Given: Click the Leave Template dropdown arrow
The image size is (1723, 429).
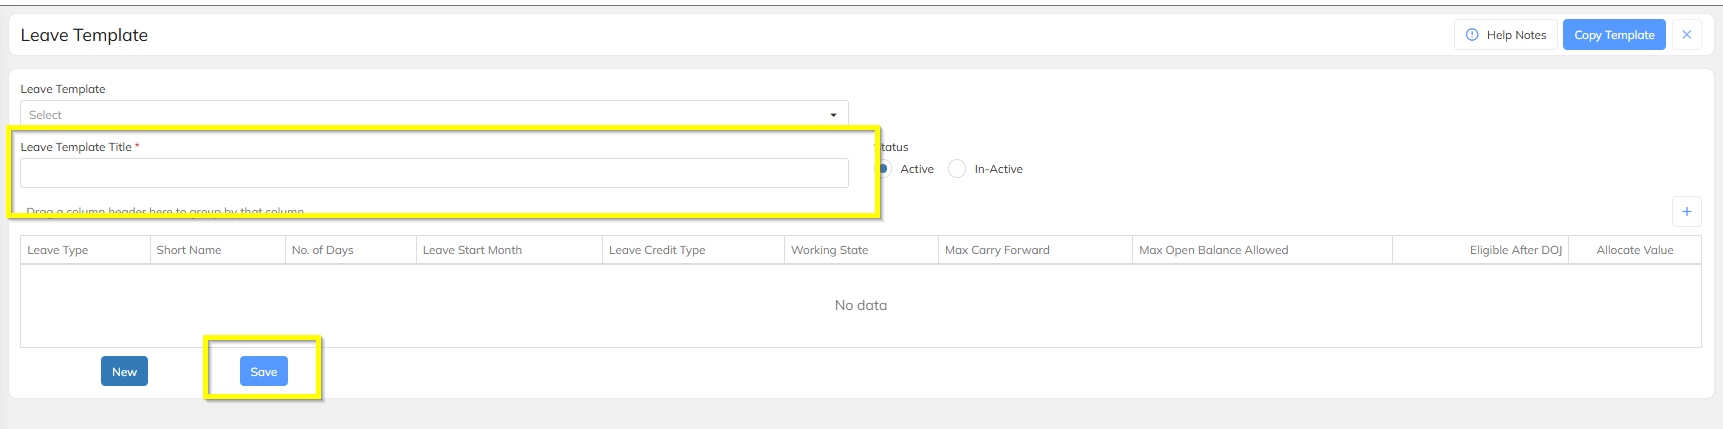Looking at the screenshot, I should (833, 115).
